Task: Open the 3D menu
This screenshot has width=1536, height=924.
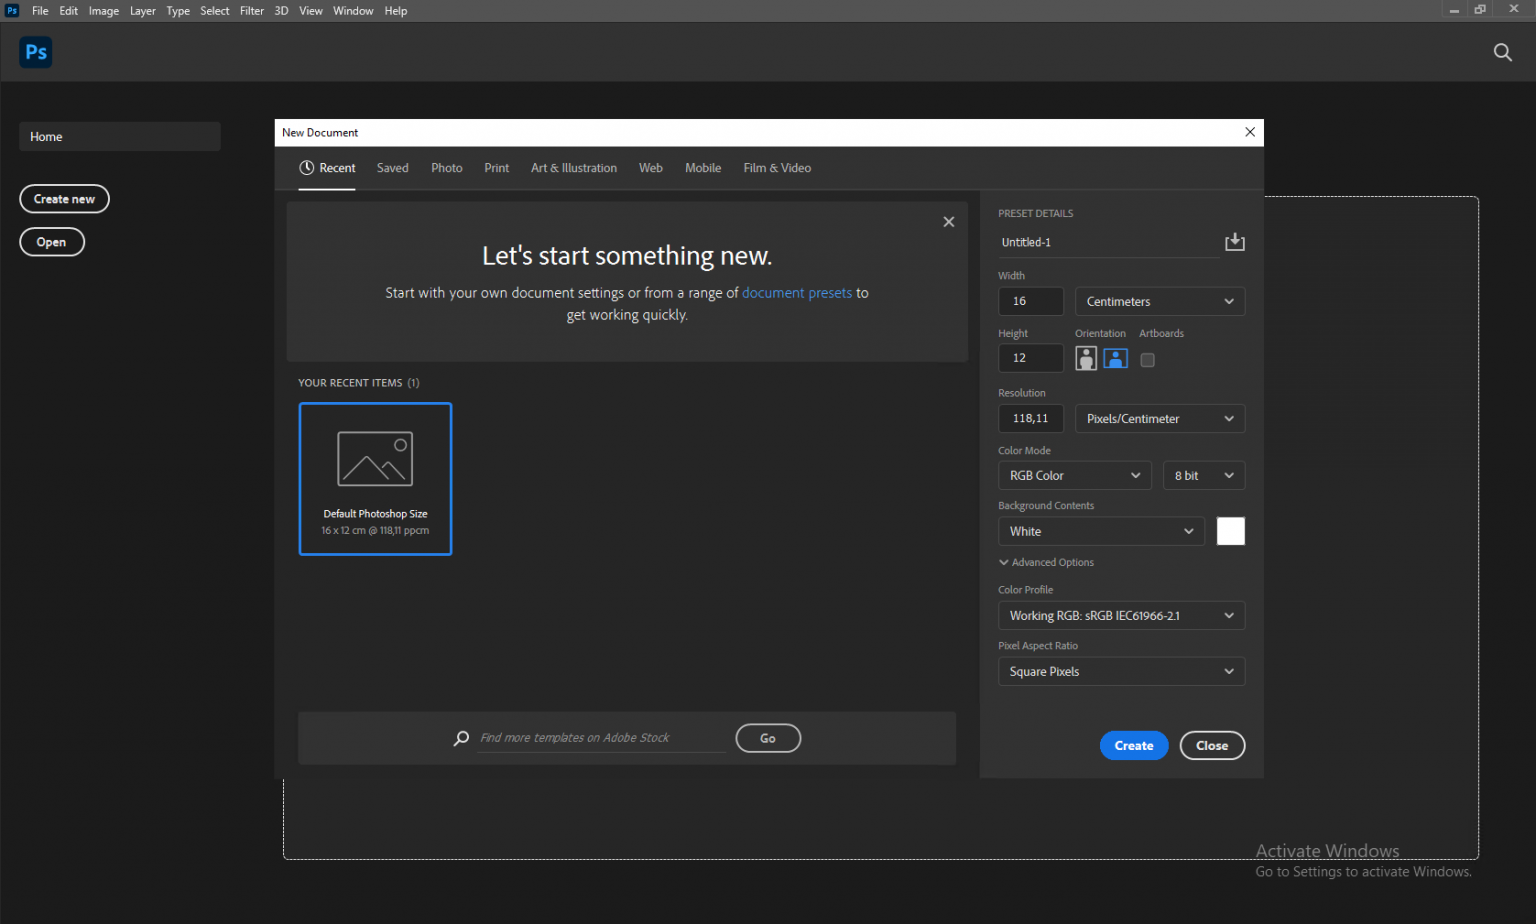Action: [282, 11]
